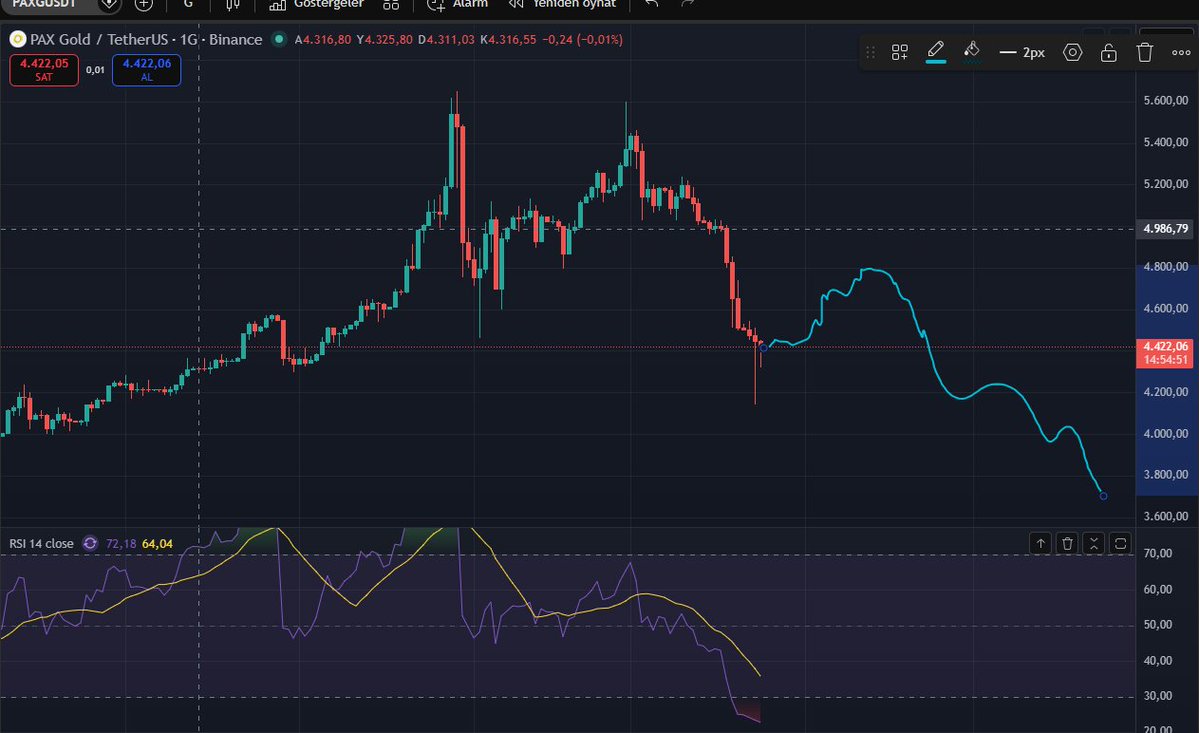Open the candlestick chart type selector
The image size is (1199, 733).
232,5
